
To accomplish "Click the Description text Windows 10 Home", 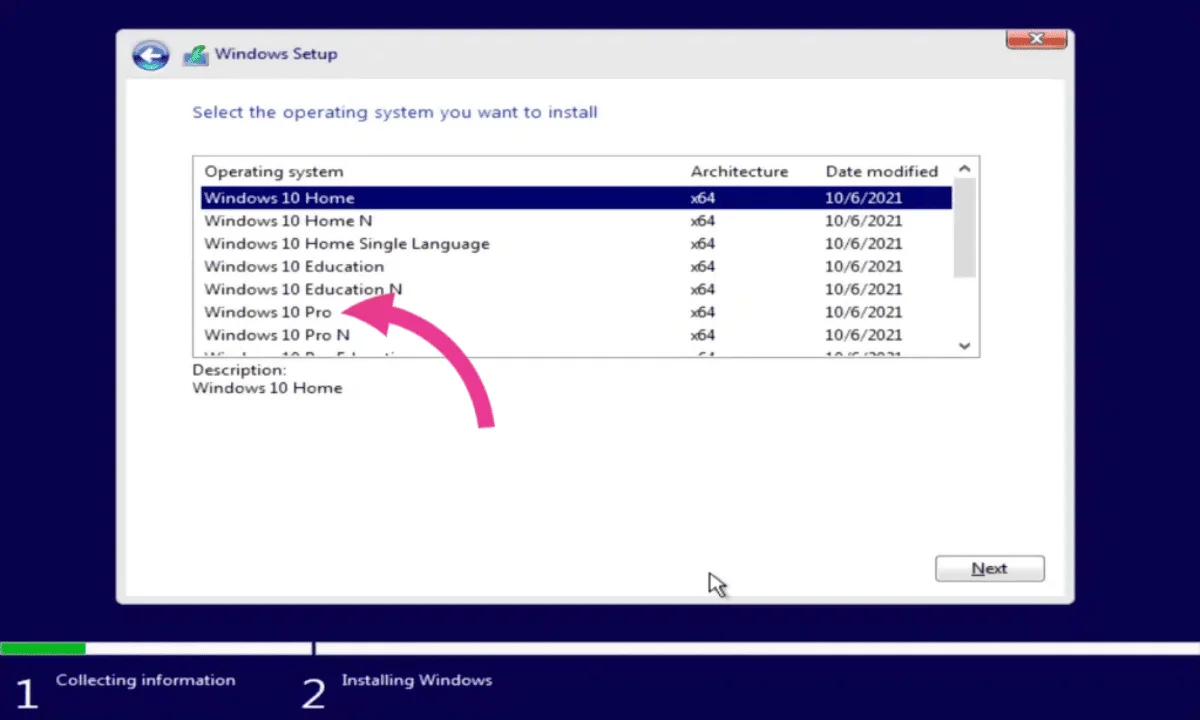I will pos(267,388).
